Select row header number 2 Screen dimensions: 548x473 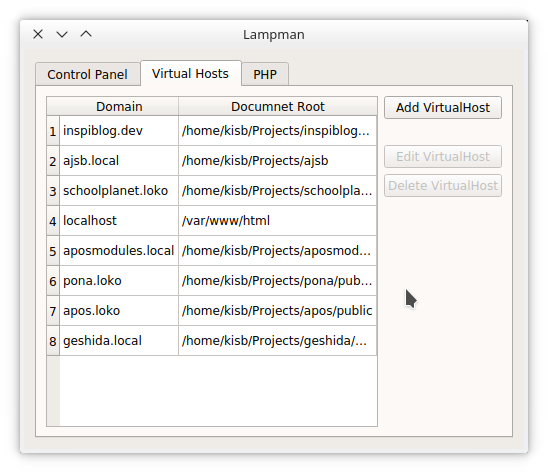(x=53, y=161)
